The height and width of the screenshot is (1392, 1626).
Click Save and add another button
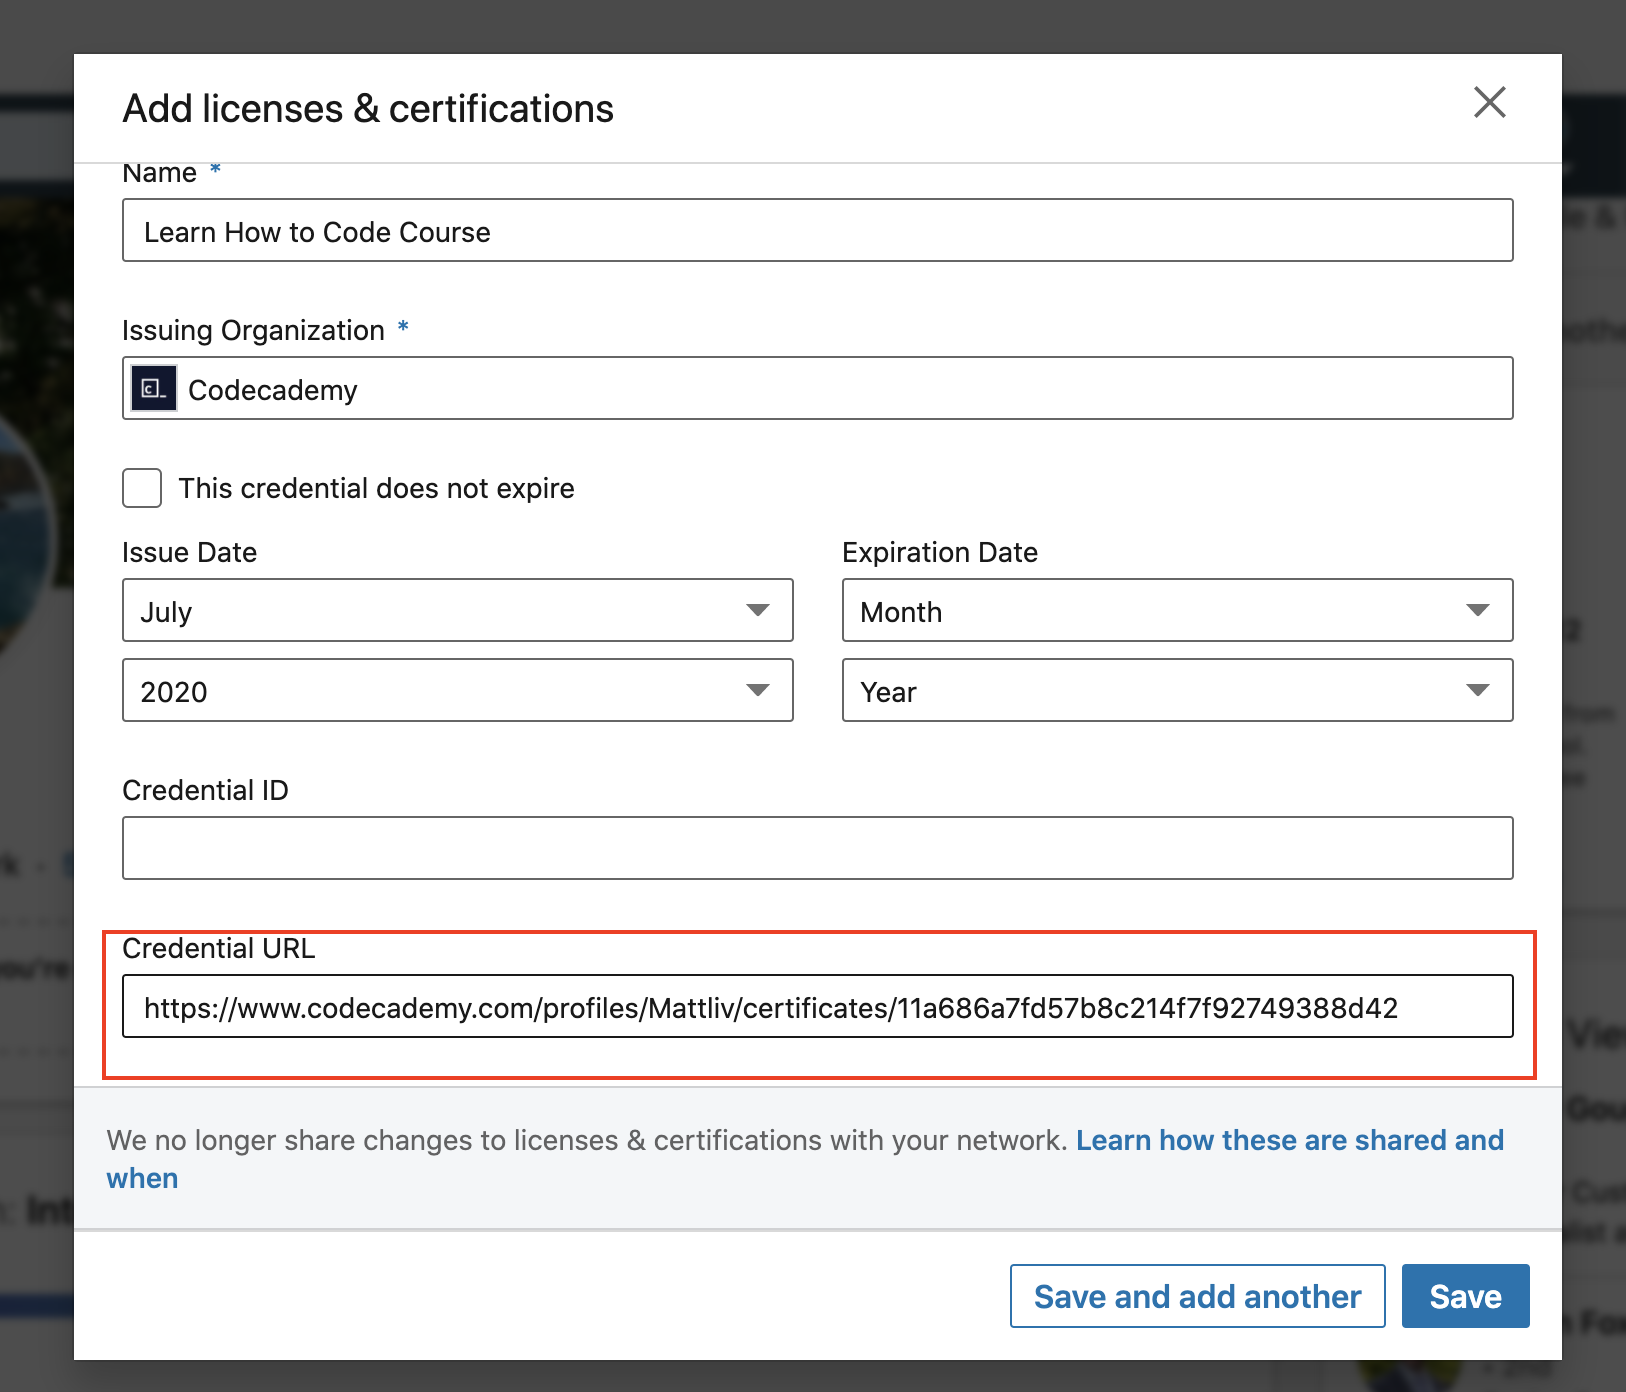click(x=1197, y=1296)
